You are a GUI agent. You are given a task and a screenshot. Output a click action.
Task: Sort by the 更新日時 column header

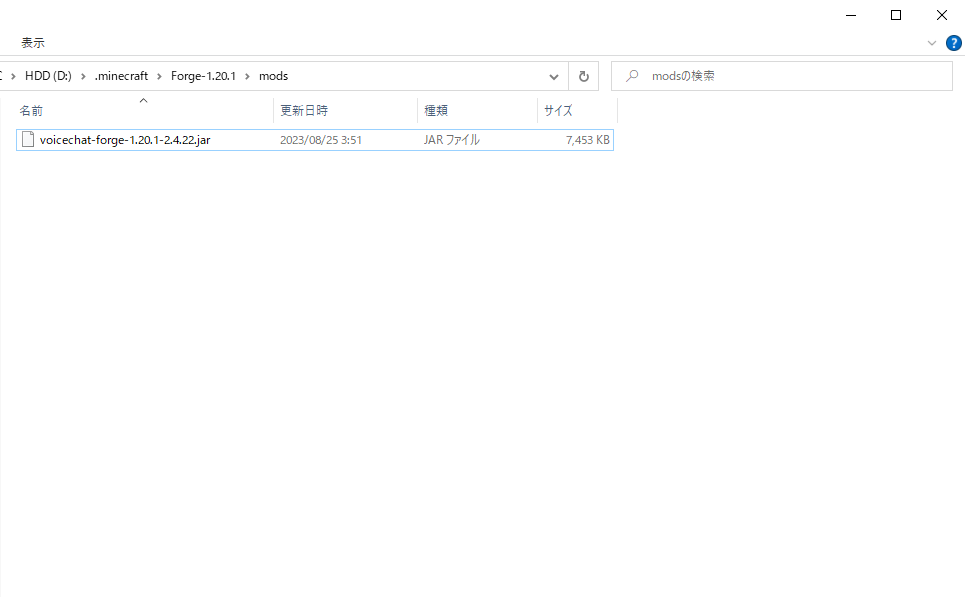pos(304,111)
